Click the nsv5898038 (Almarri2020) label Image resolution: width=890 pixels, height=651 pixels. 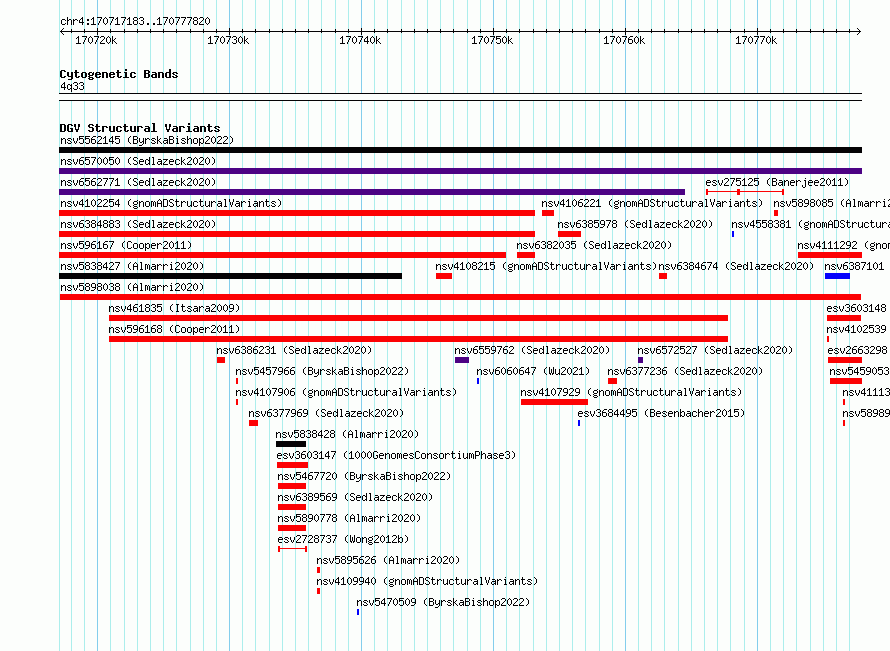click(x=132, y=287)
